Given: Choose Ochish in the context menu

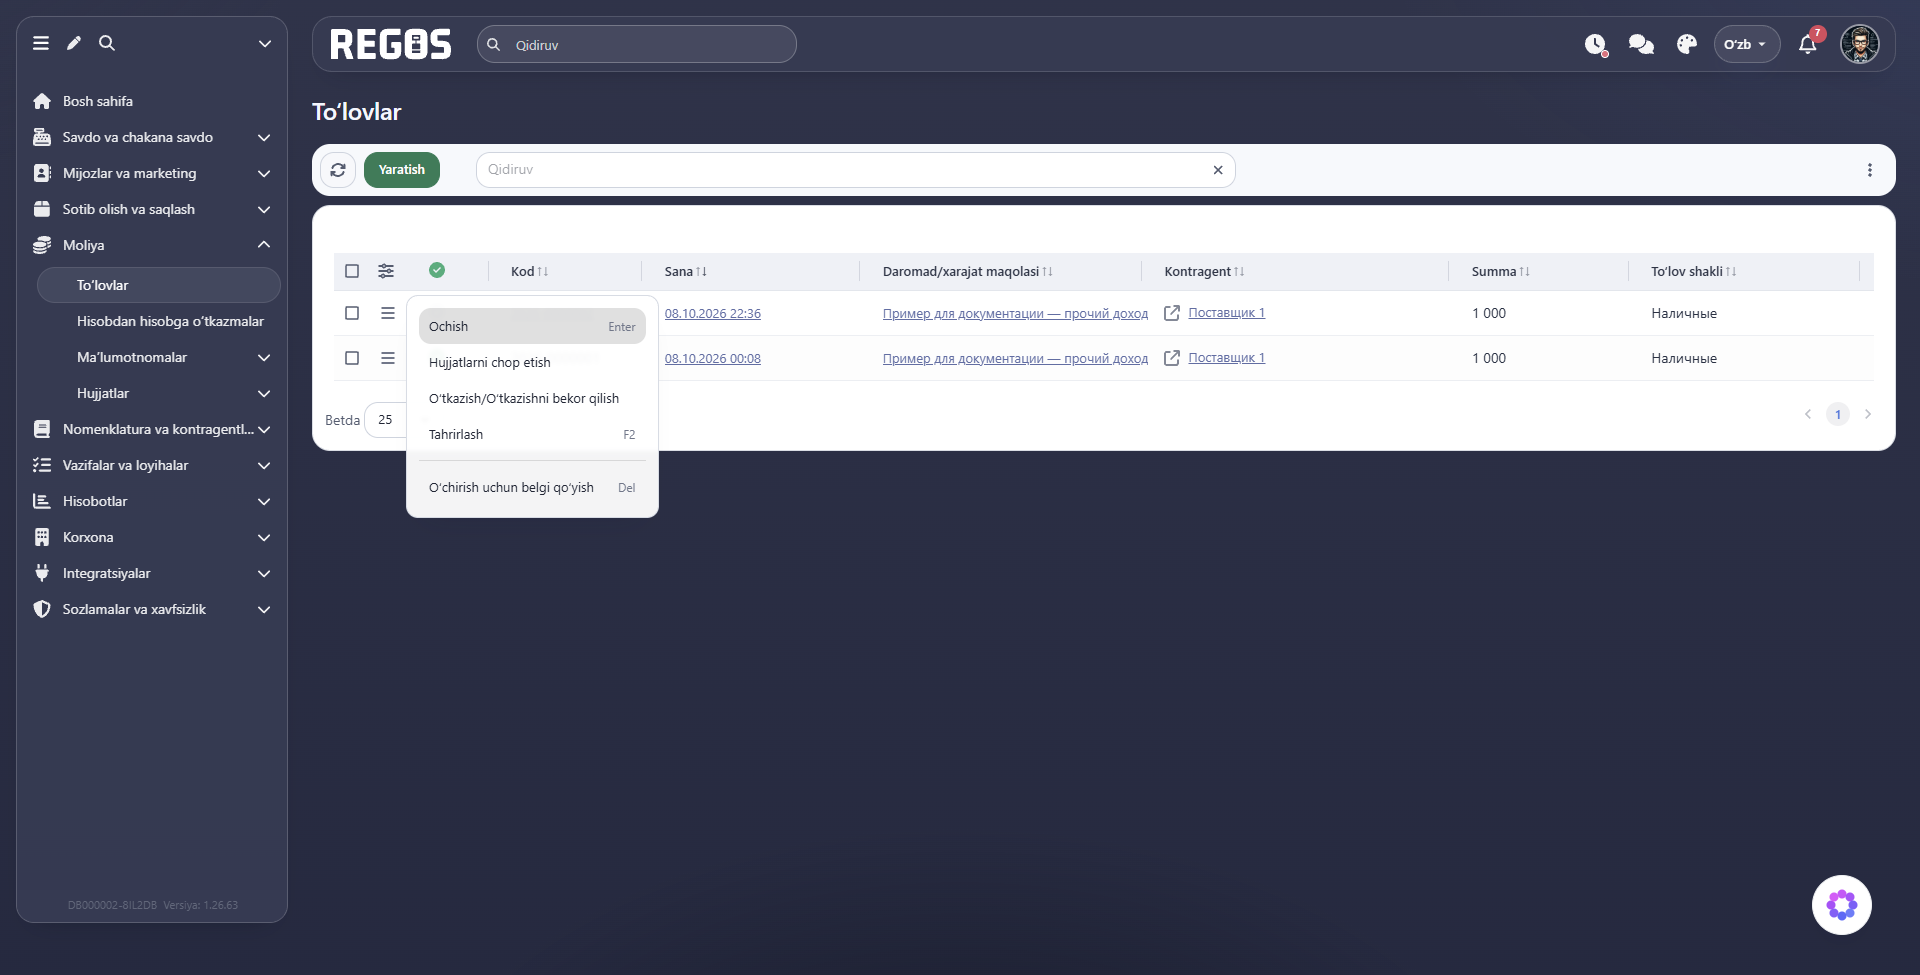Looking at the screenshot, I should point(532,326).
